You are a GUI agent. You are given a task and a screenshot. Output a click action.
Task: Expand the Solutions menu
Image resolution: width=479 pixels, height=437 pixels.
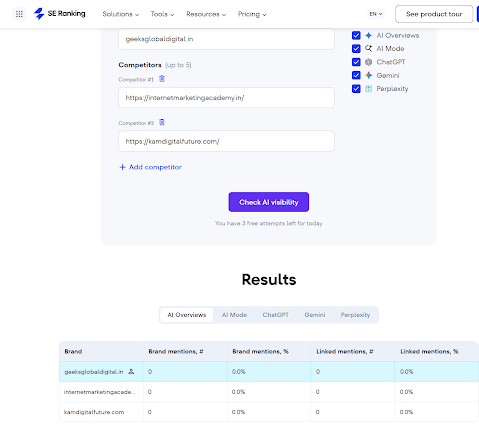pos(121,14)
